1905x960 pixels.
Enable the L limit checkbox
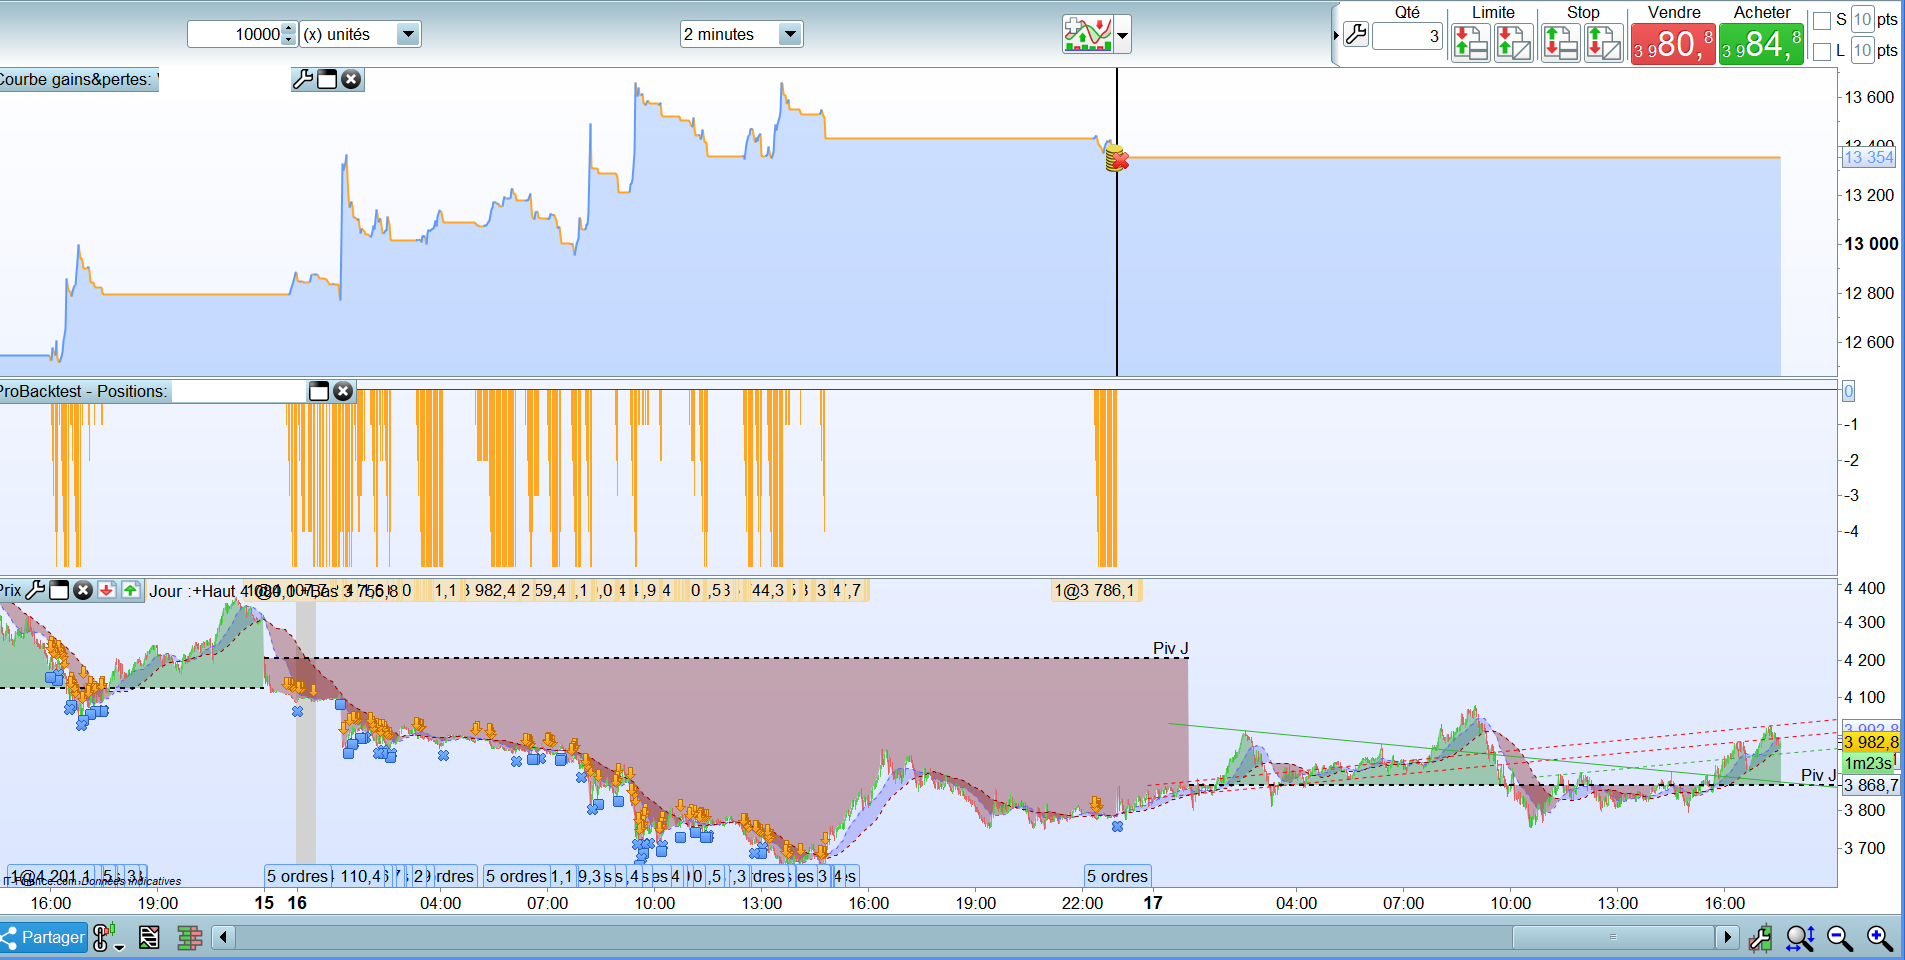[1822, 51]
